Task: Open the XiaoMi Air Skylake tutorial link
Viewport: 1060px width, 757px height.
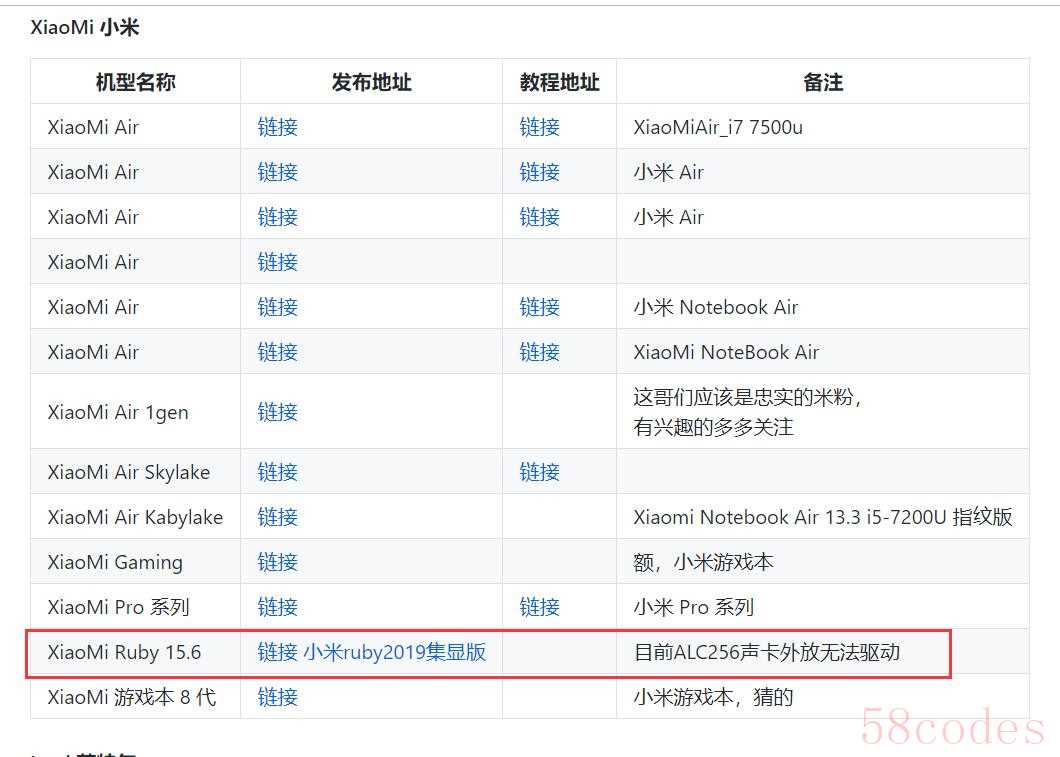Action: pyautogui.click(x=539, y=472)
